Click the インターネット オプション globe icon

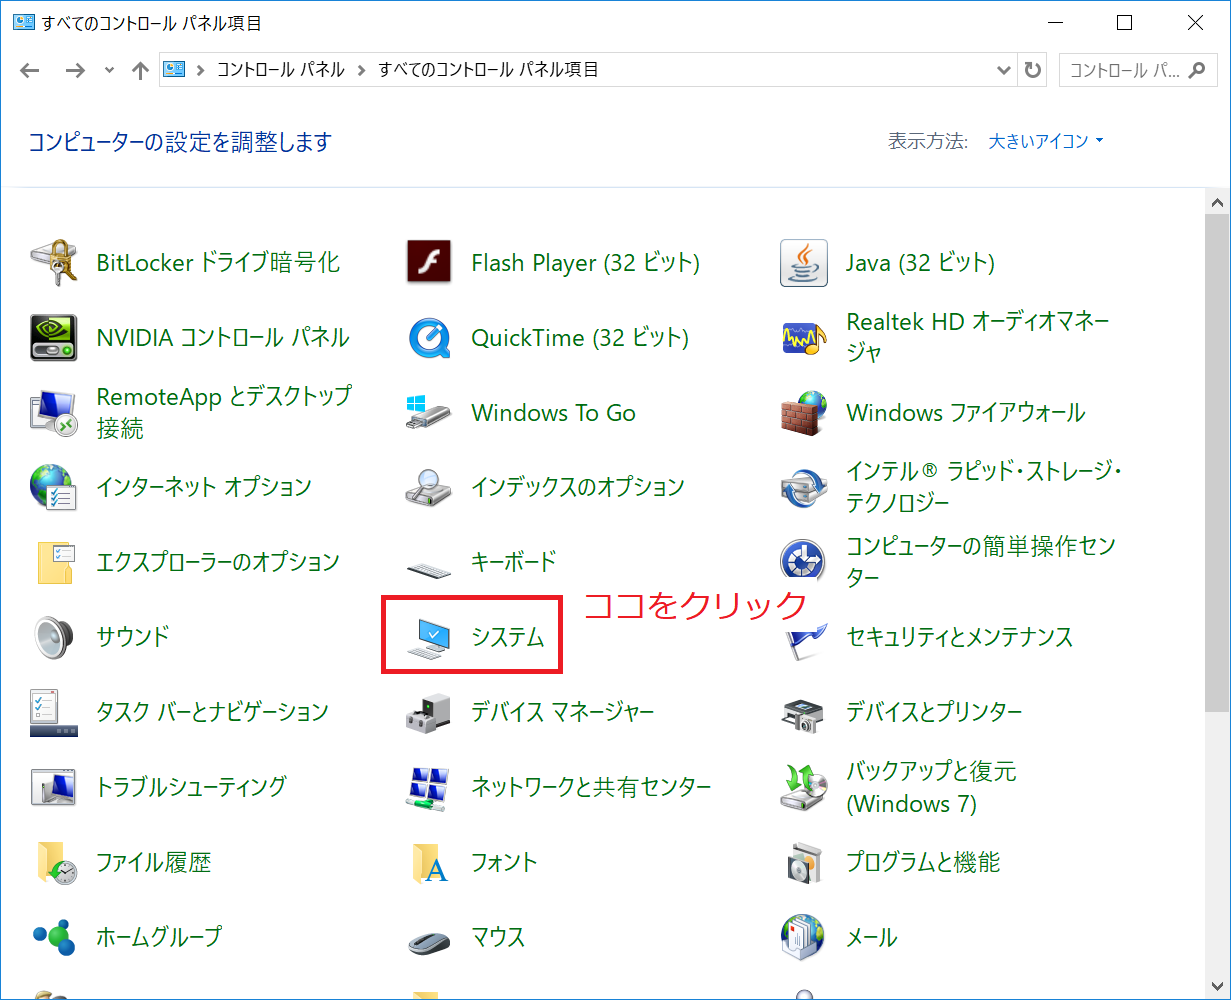coord(54,488)
